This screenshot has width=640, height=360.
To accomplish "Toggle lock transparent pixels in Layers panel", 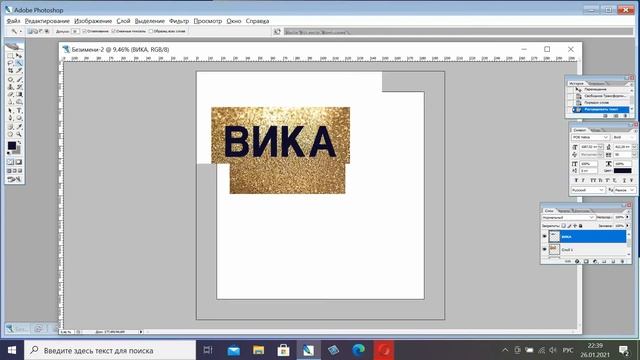I will [564, 226].
